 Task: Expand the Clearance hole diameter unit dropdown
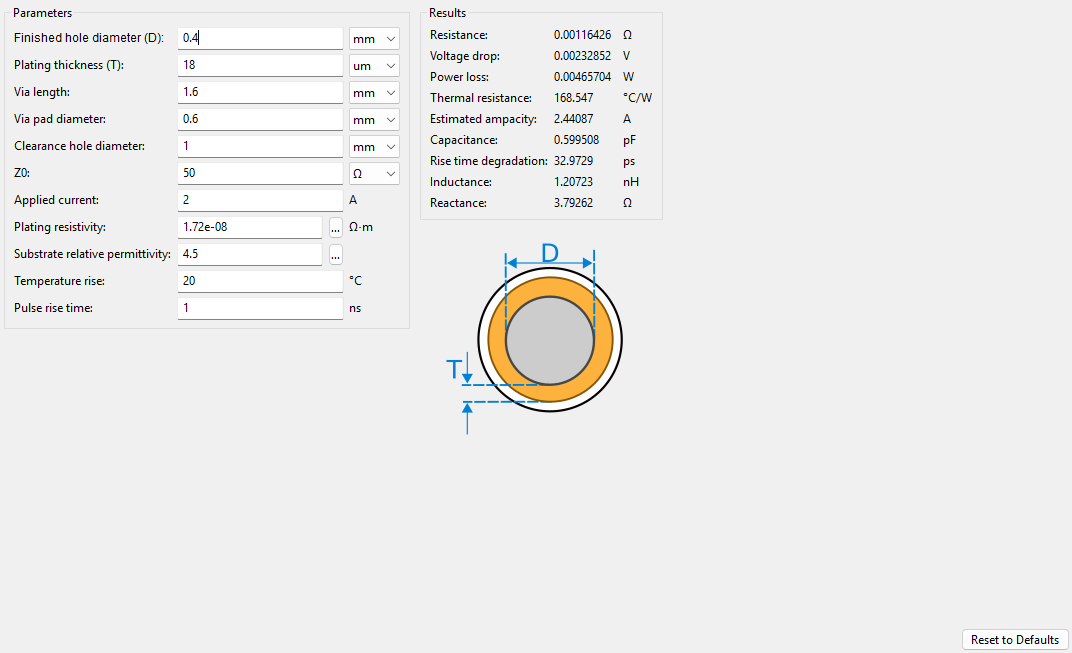pyautogui.click(x=374, y=147)
